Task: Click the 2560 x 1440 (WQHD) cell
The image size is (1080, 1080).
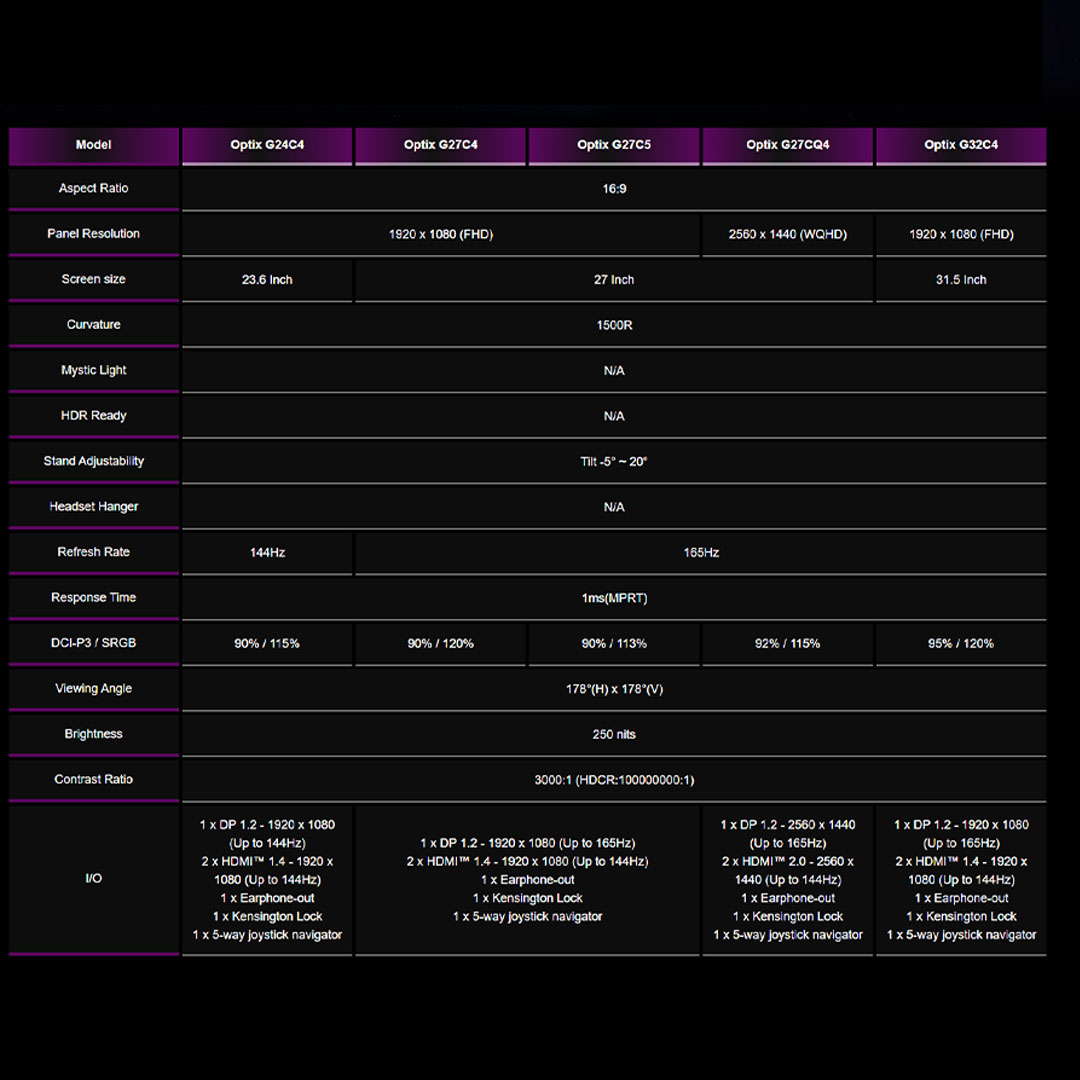Action: pyautogui.click(x=788, y=235)
